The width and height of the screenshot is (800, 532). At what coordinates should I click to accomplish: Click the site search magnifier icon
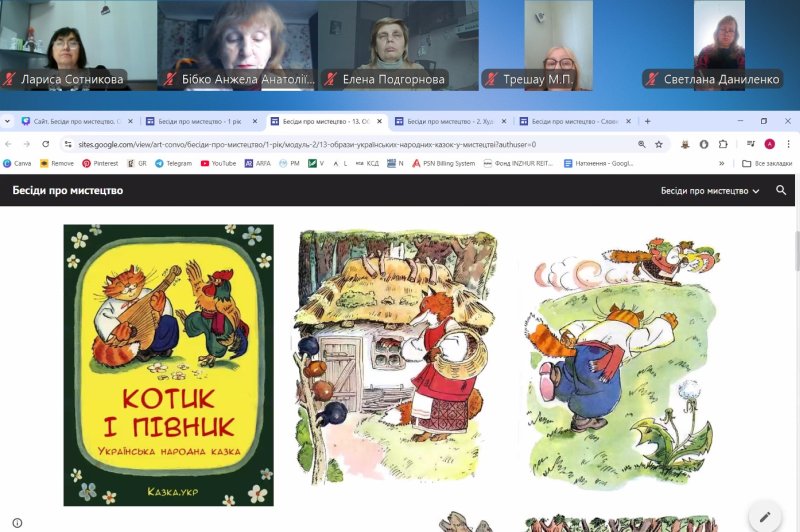781,190
